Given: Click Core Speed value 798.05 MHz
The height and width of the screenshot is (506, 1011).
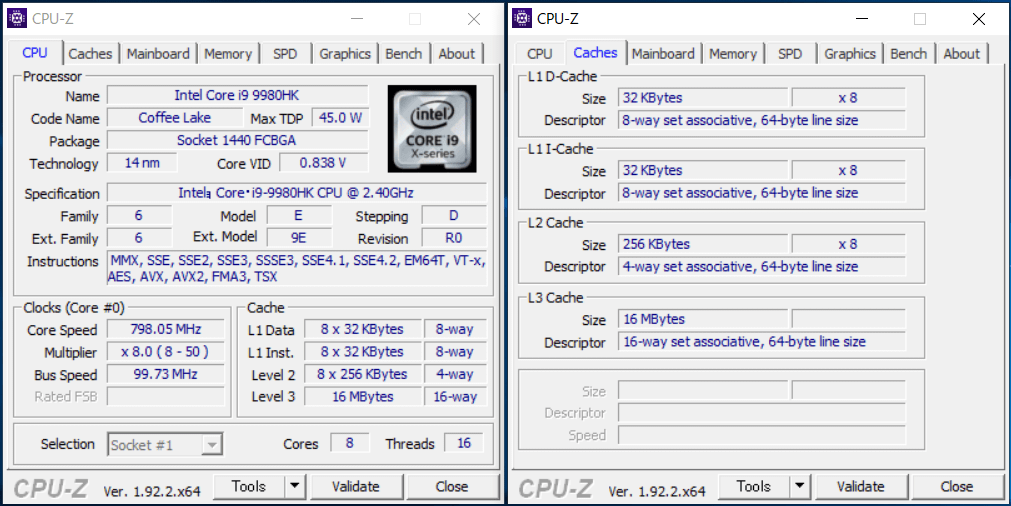Looking at the screenshot, I should coord(166,329).
